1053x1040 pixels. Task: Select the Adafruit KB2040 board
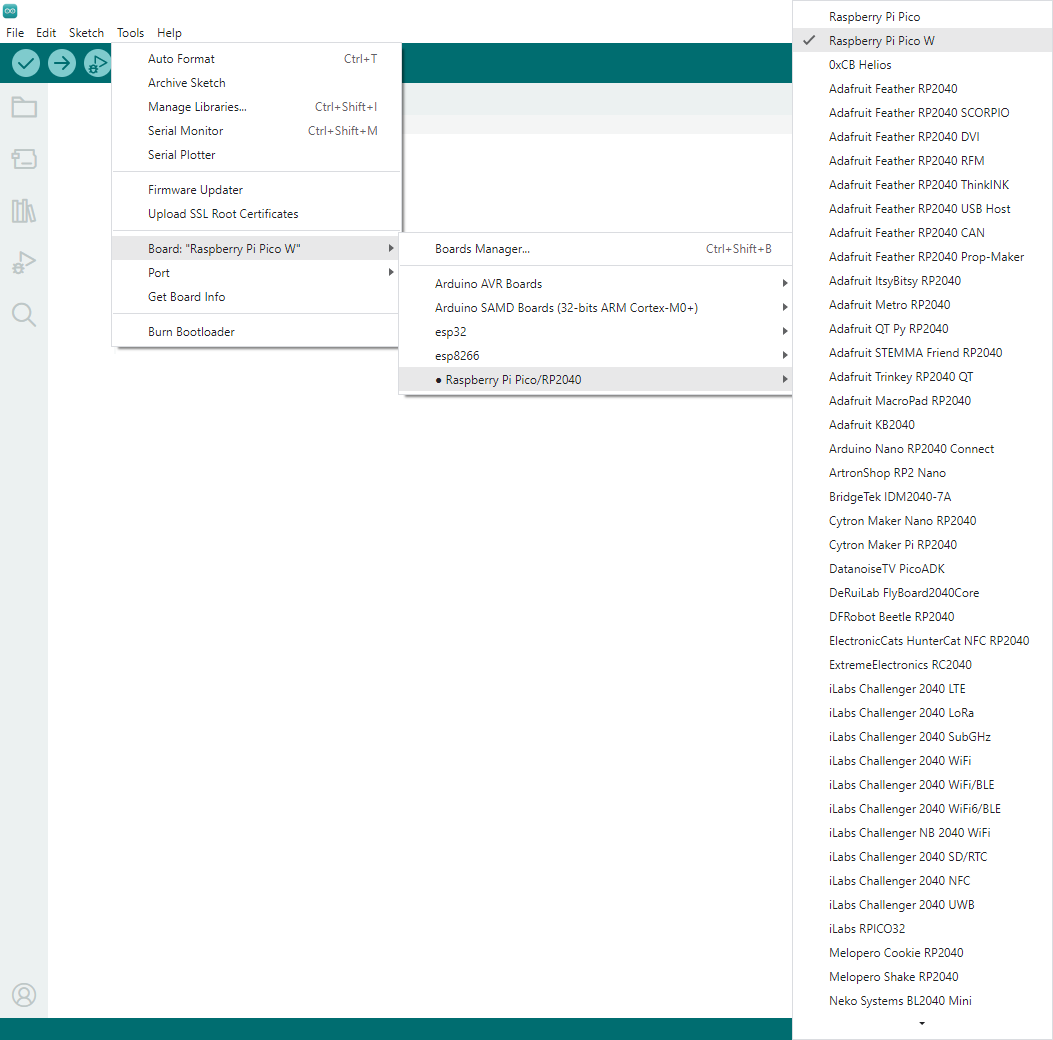coord(923,425)
